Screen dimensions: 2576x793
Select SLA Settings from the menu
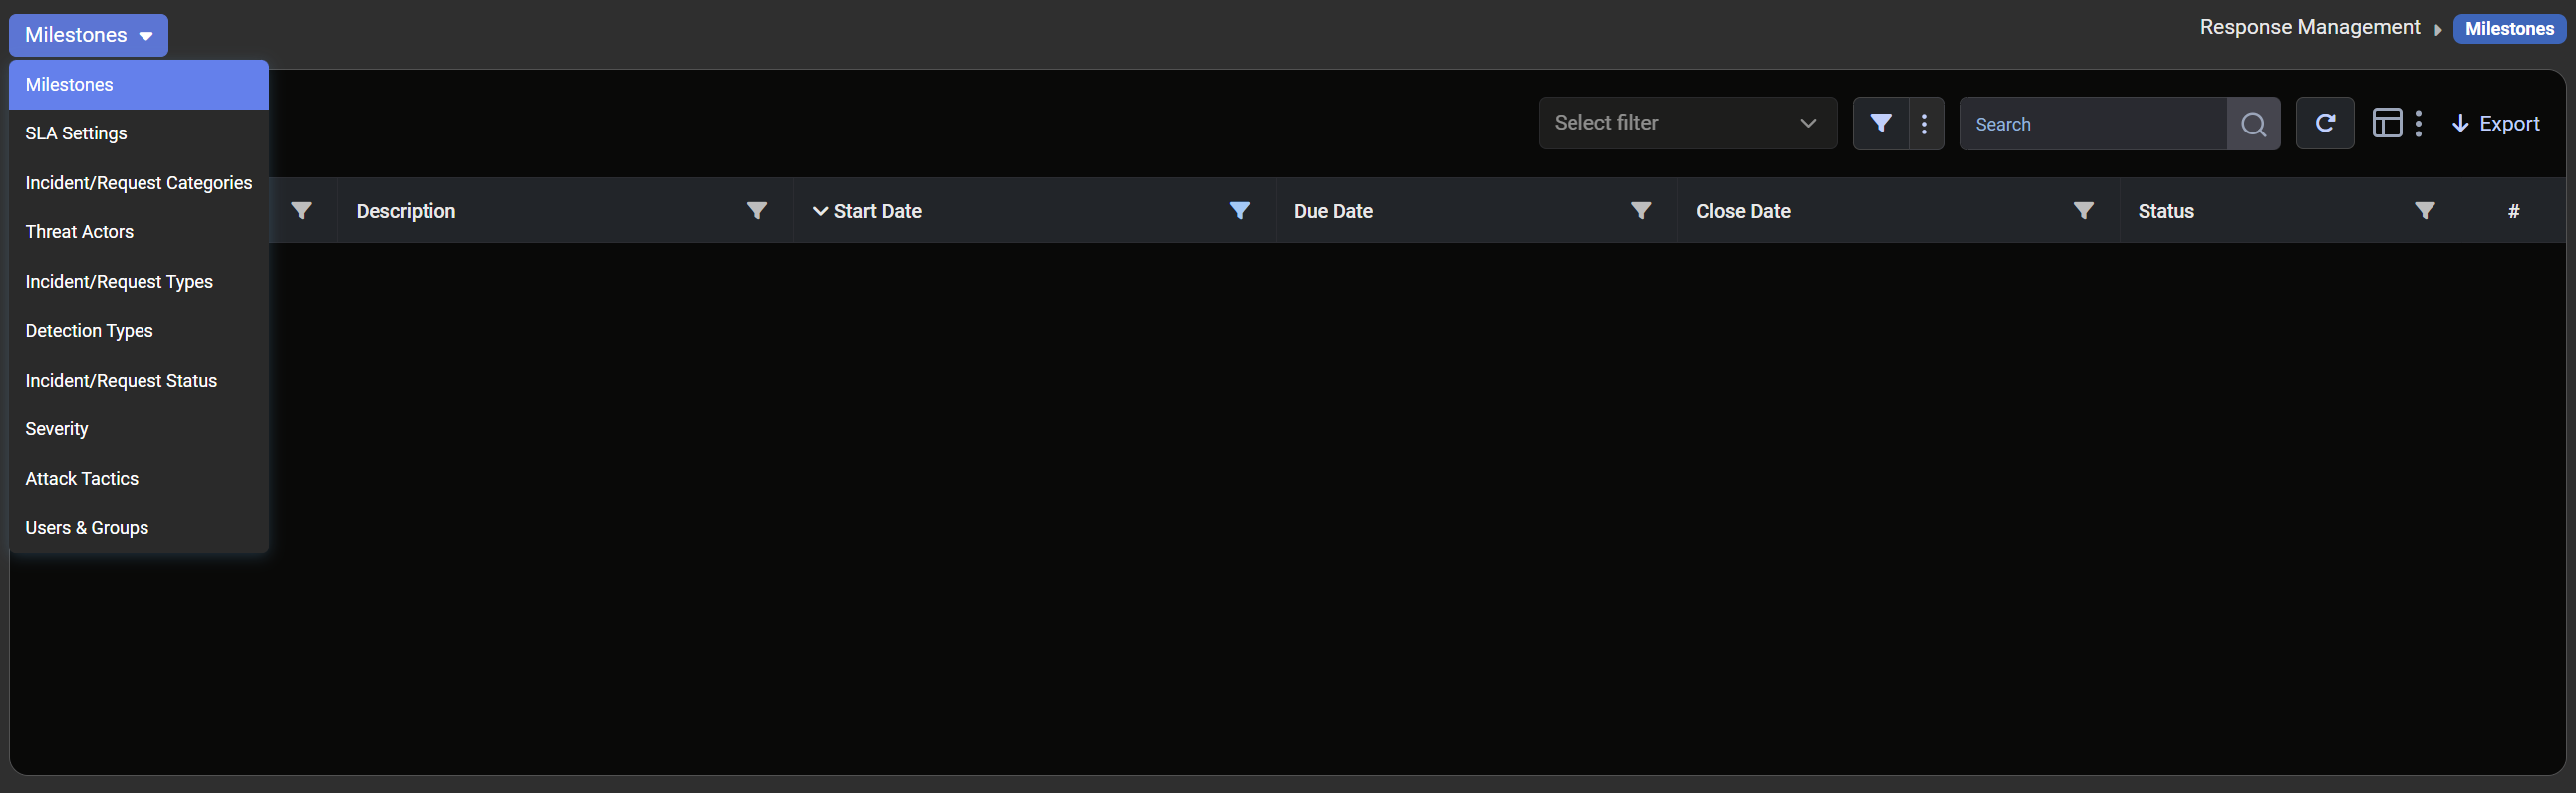76,133
